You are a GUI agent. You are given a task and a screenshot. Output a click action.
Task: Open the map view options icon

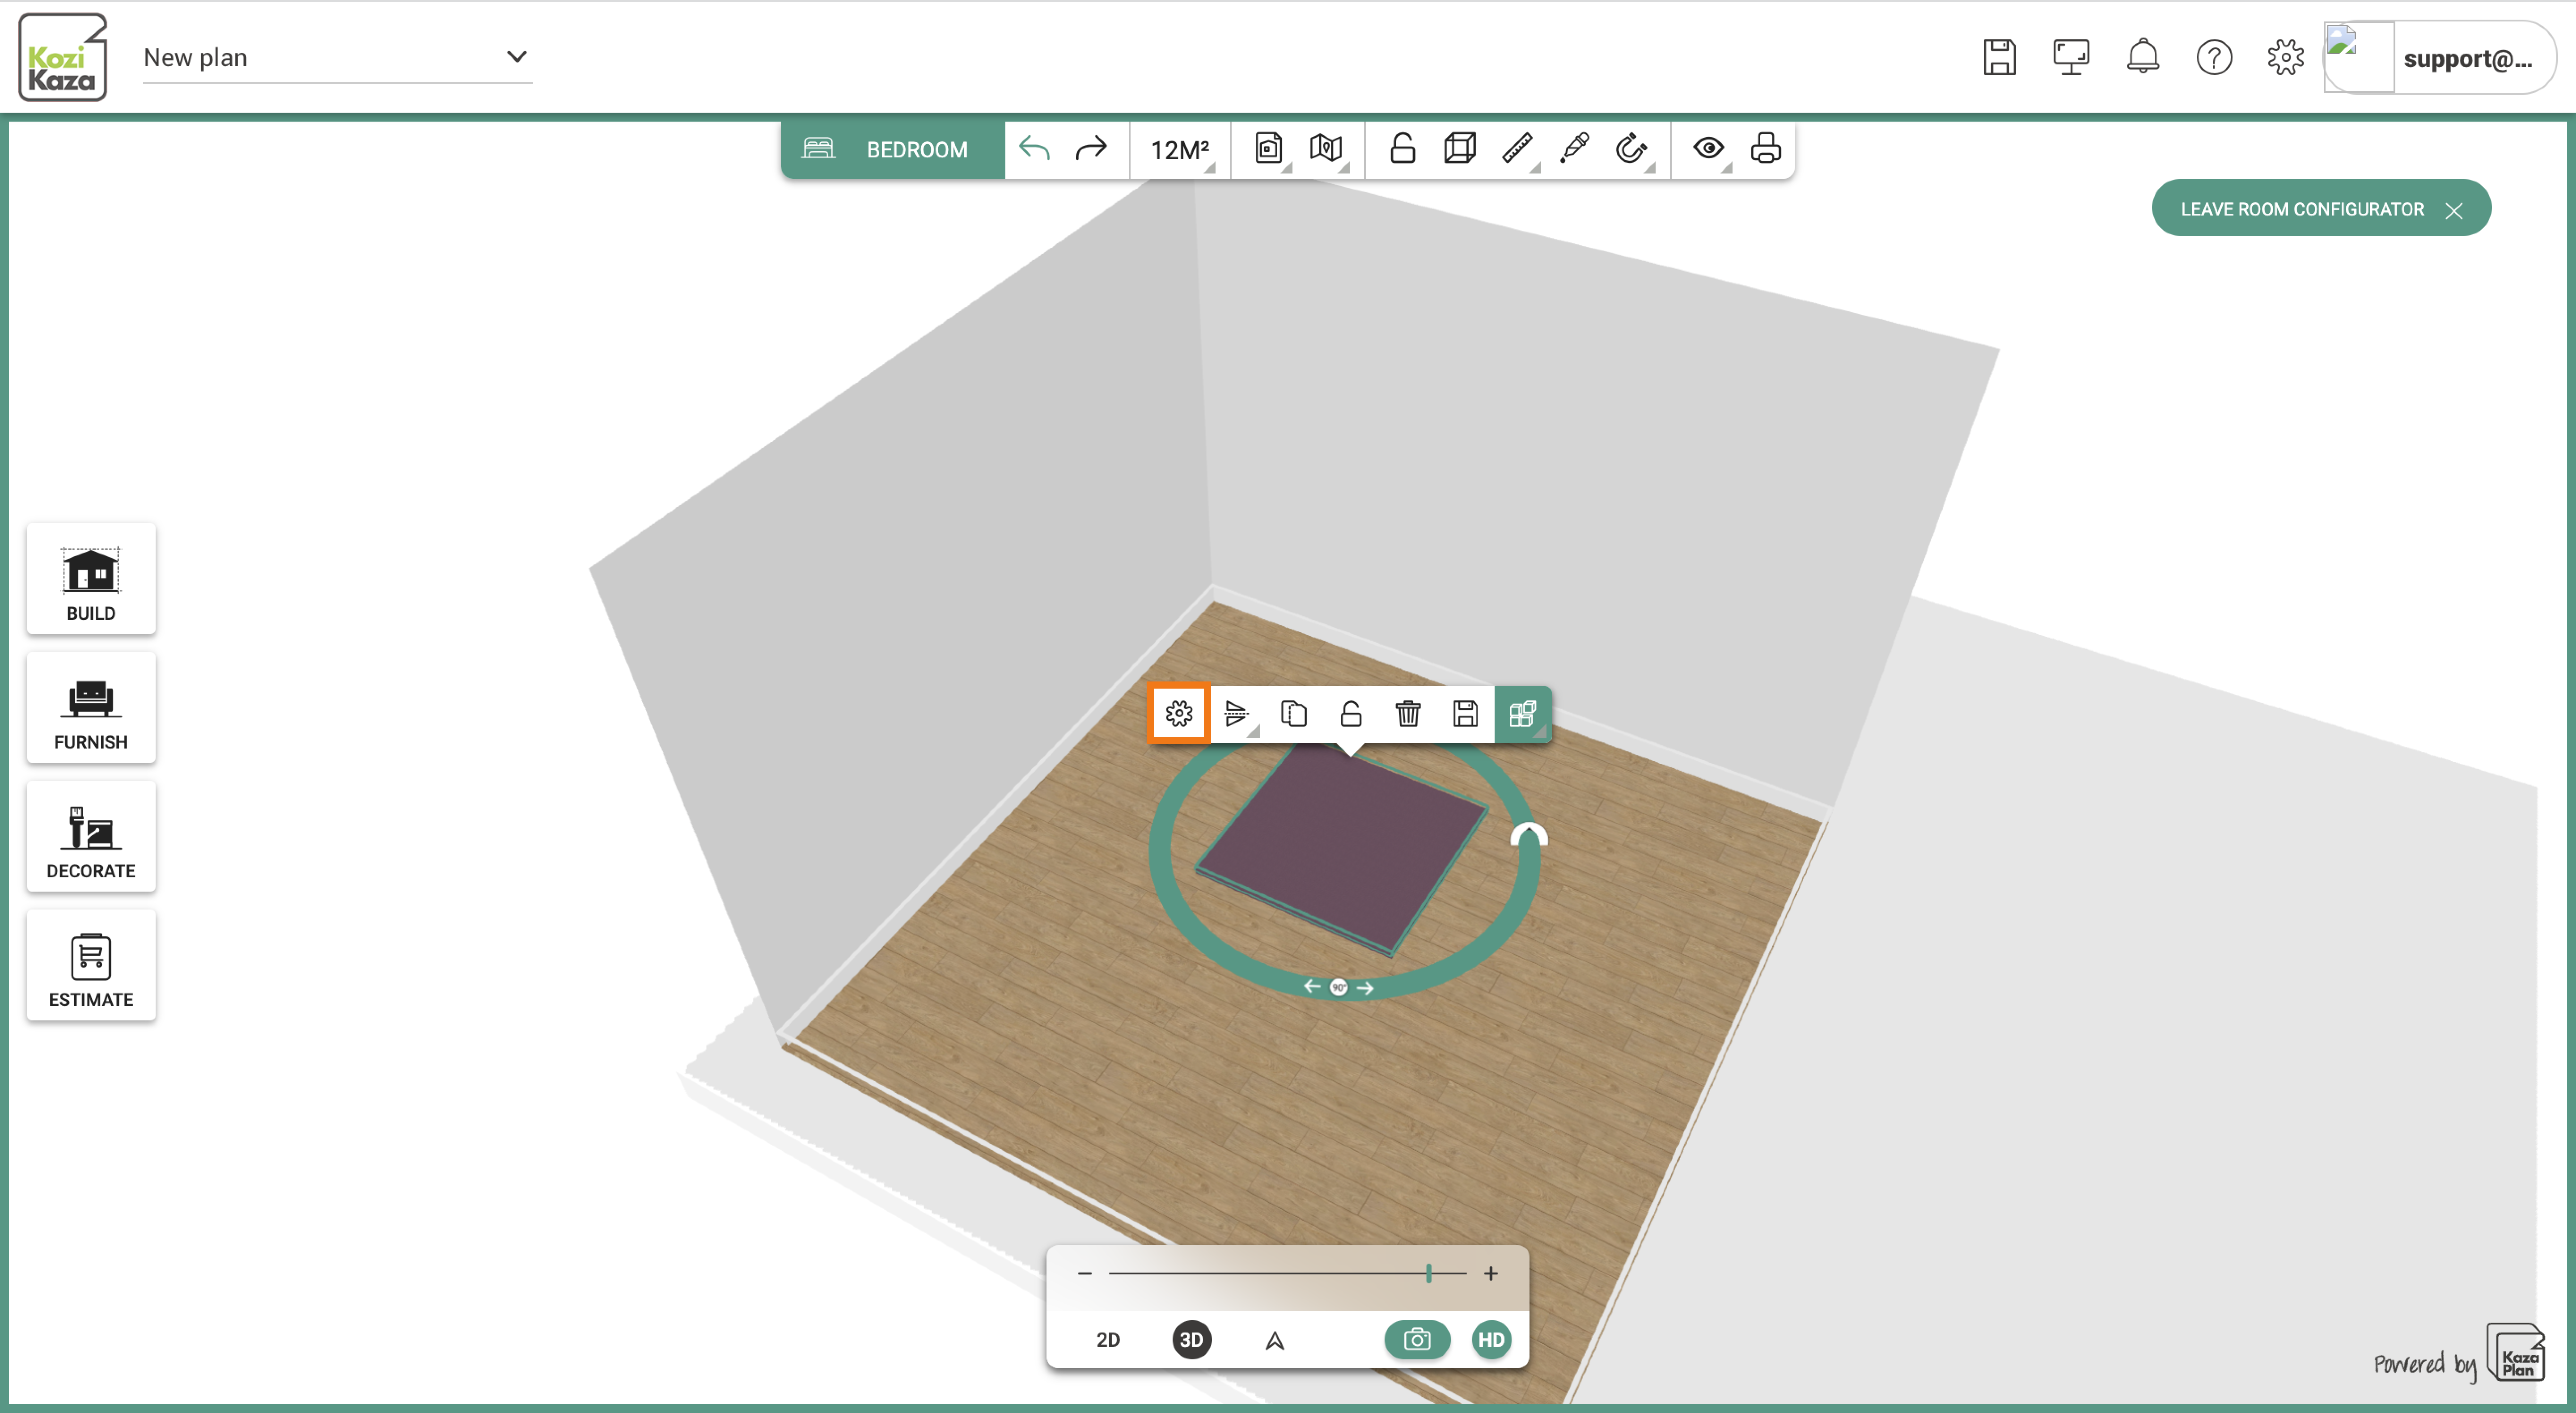click(x=1327, y=149)
